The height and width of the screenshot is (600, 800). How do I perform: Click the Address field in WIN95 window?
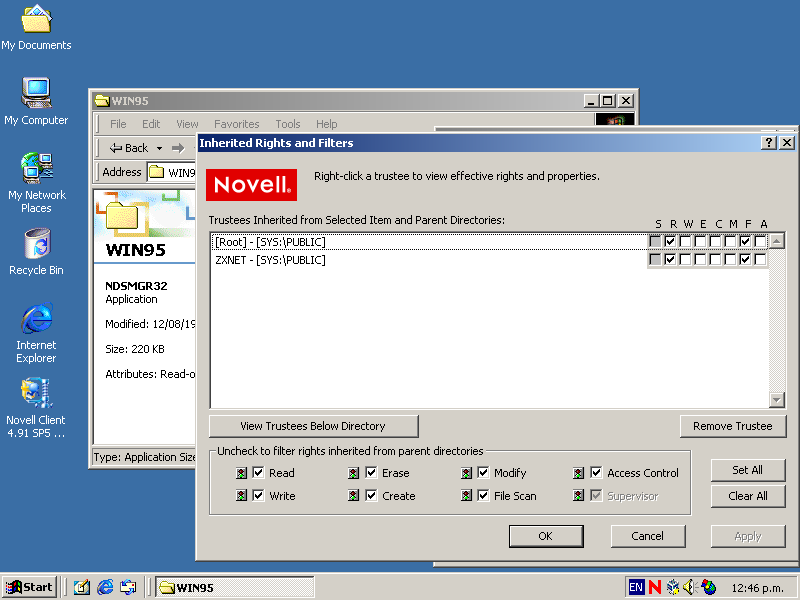click(x=171, y=172)
